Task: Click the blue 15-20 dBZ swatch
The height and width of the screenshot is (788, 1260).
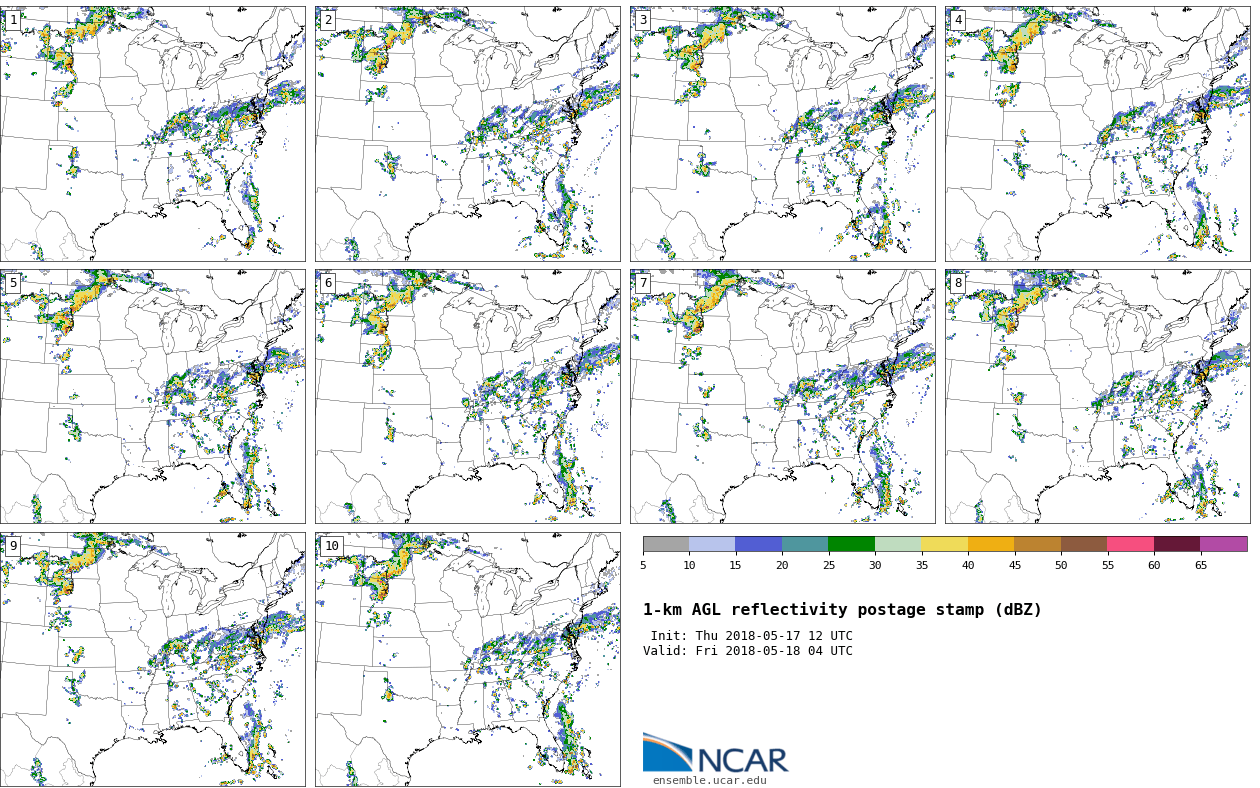Action: pos(758,544)
